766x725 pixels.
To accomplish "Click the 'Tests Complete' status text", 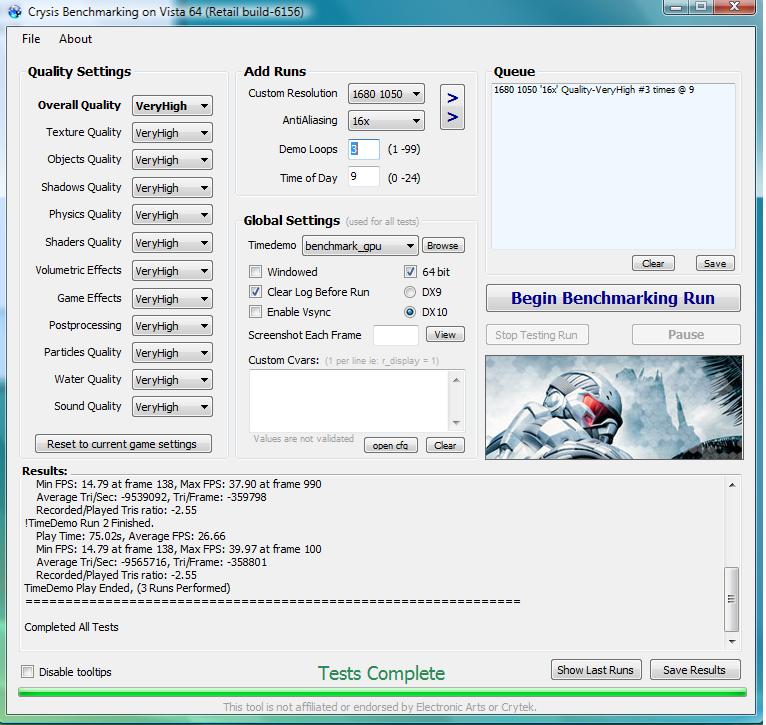I will click(382, 673).
